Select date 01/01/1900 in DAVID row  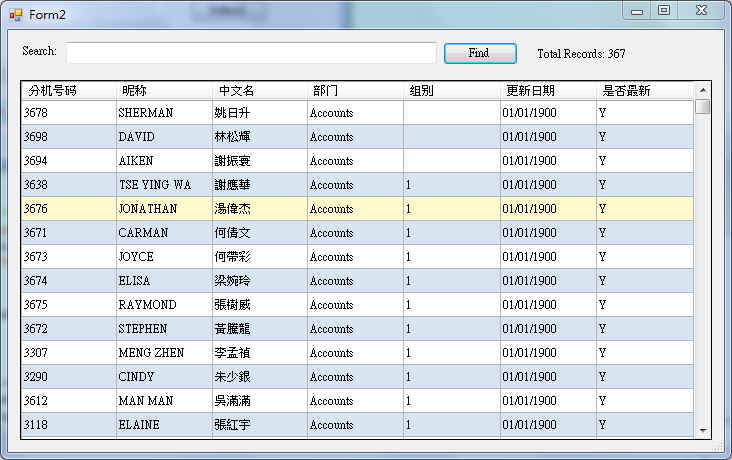548,137
